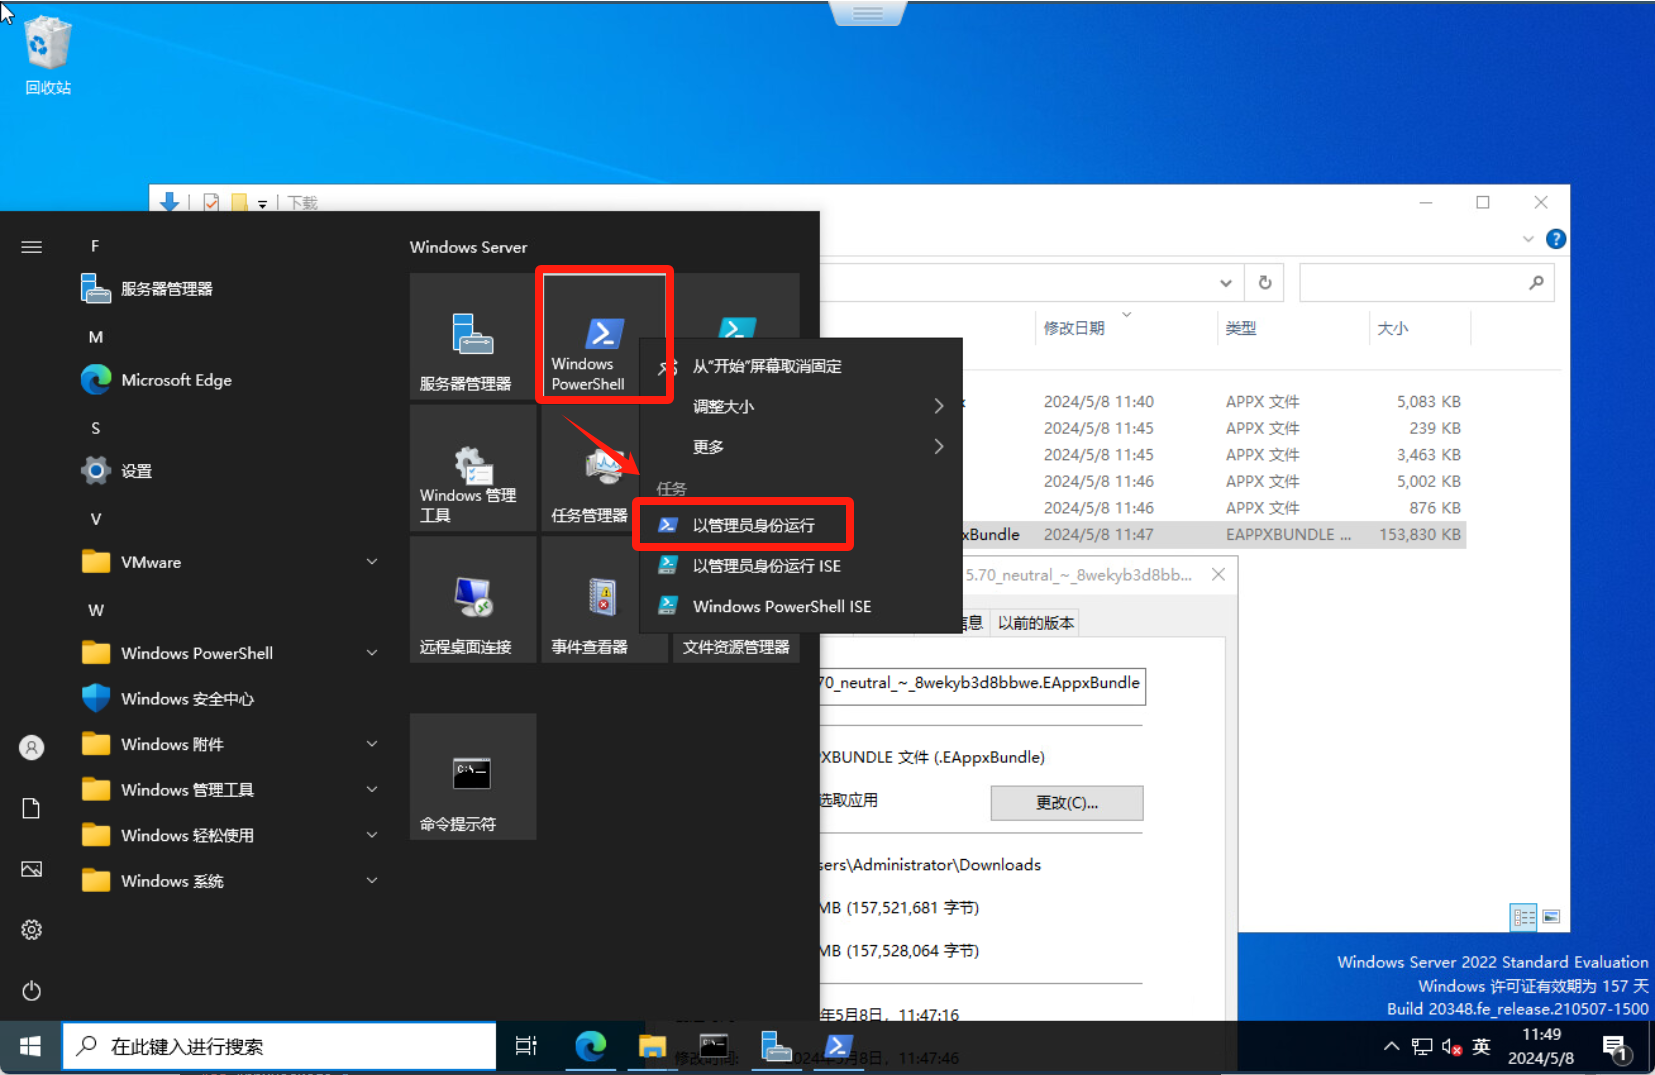Click the power icon in Start menu
Screen dimensions: 1655x1075
coord(32,991)
